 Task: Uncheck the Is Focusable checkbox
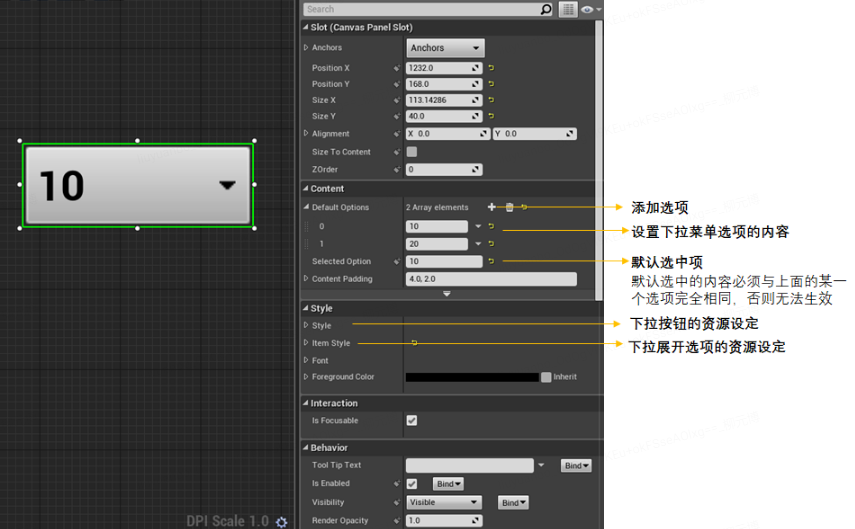coord(412,420)
